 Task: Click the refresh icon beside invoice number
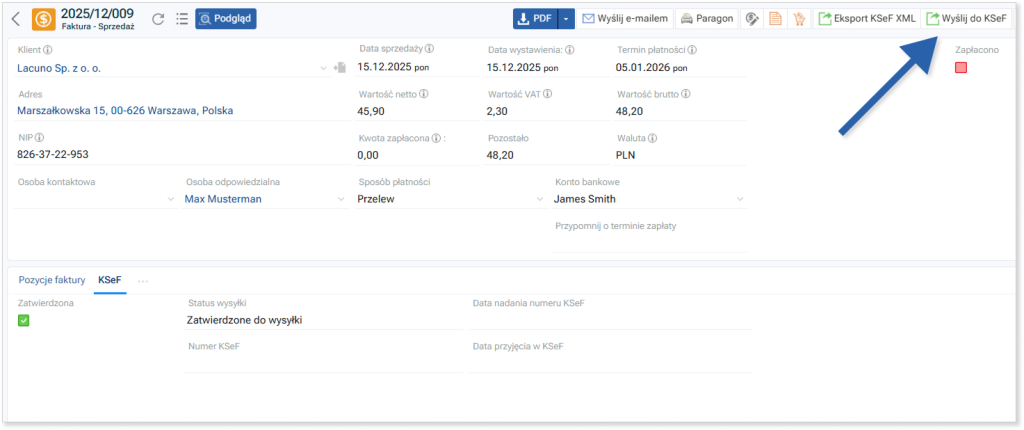[157, 19]
